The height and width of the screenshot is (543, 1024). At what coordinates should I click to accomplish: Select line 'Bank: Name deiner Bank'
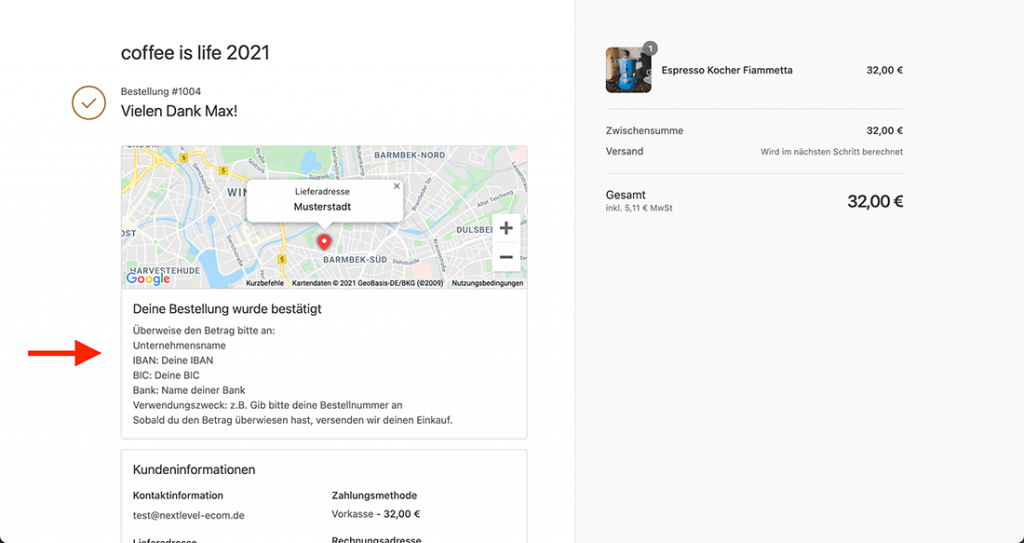coord(189,391)
